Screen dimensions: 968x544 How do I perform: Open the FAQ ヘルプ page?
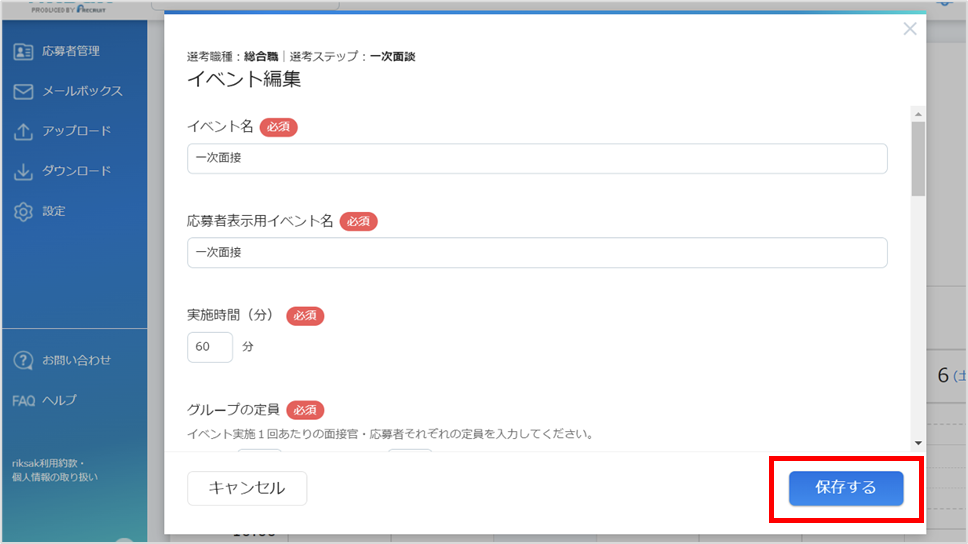[x=44, y=400]
